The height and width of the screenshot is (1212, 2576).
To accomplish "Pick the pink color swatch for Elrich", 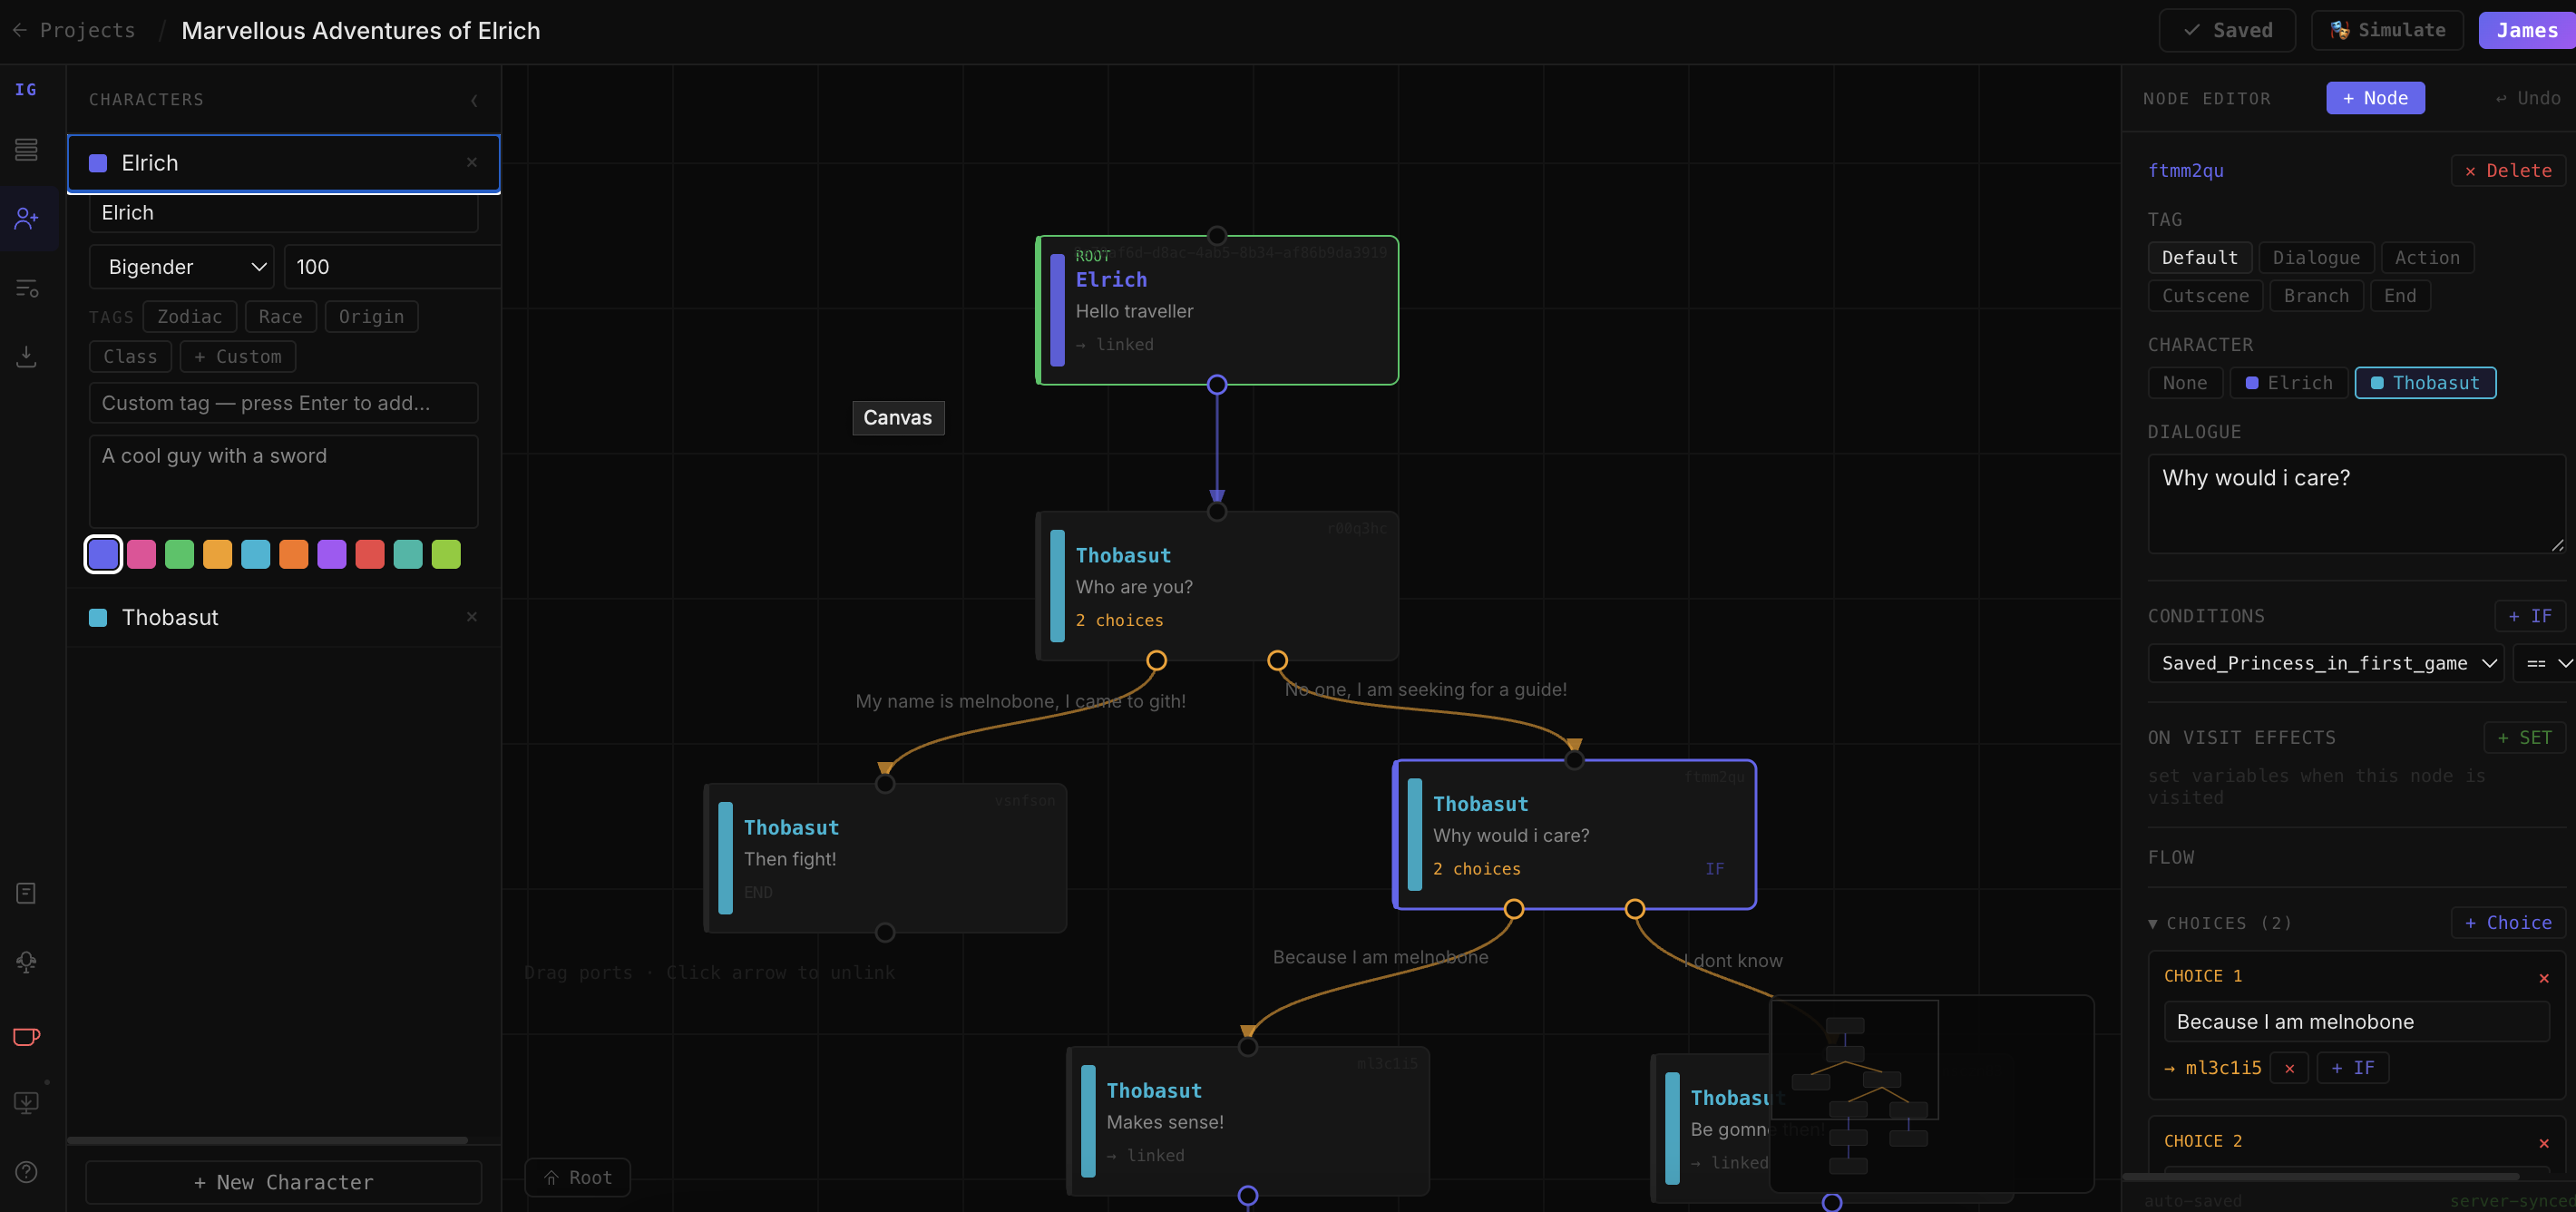I will point(141,554).
